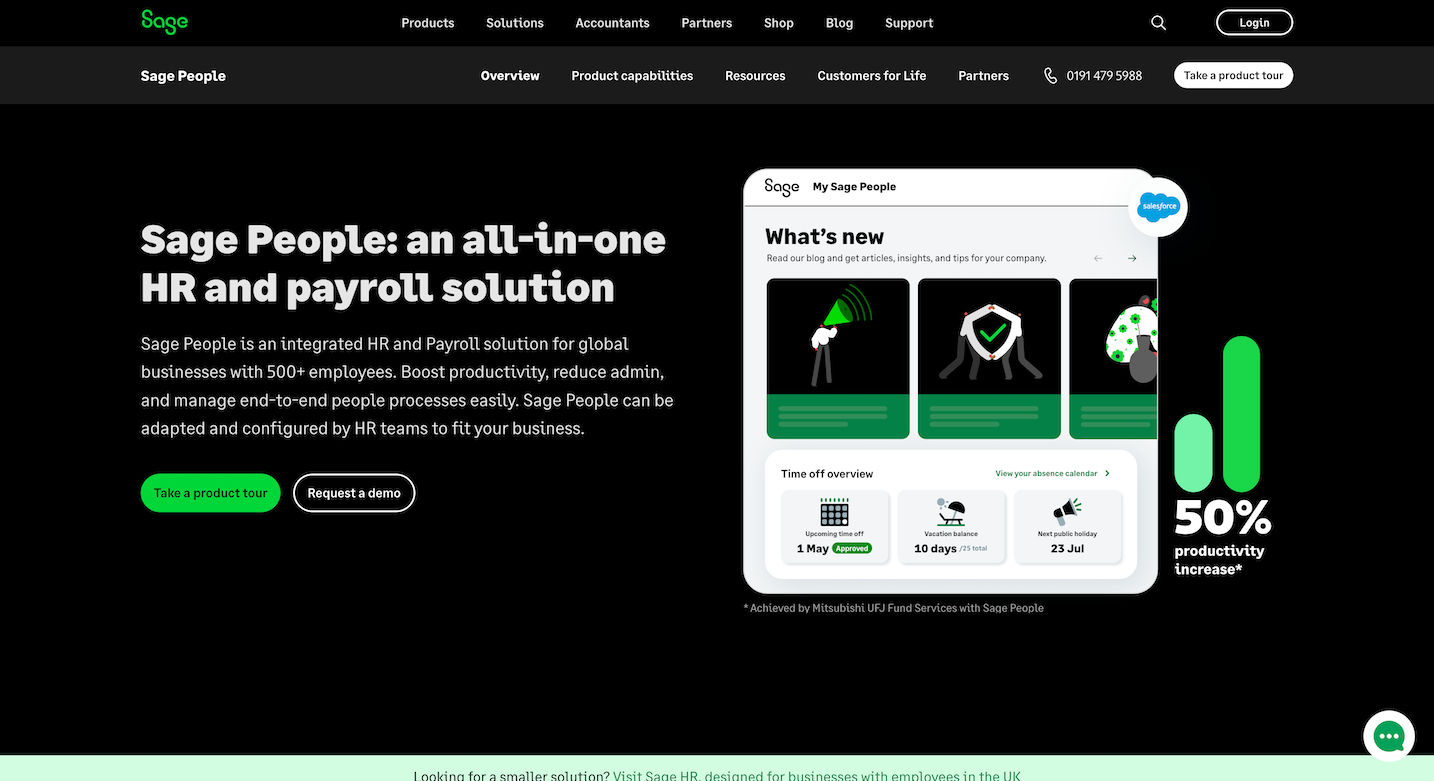Click the 50% productivity increase text
Viewport: 1434px width, 781px height.
pos(1222,538)
